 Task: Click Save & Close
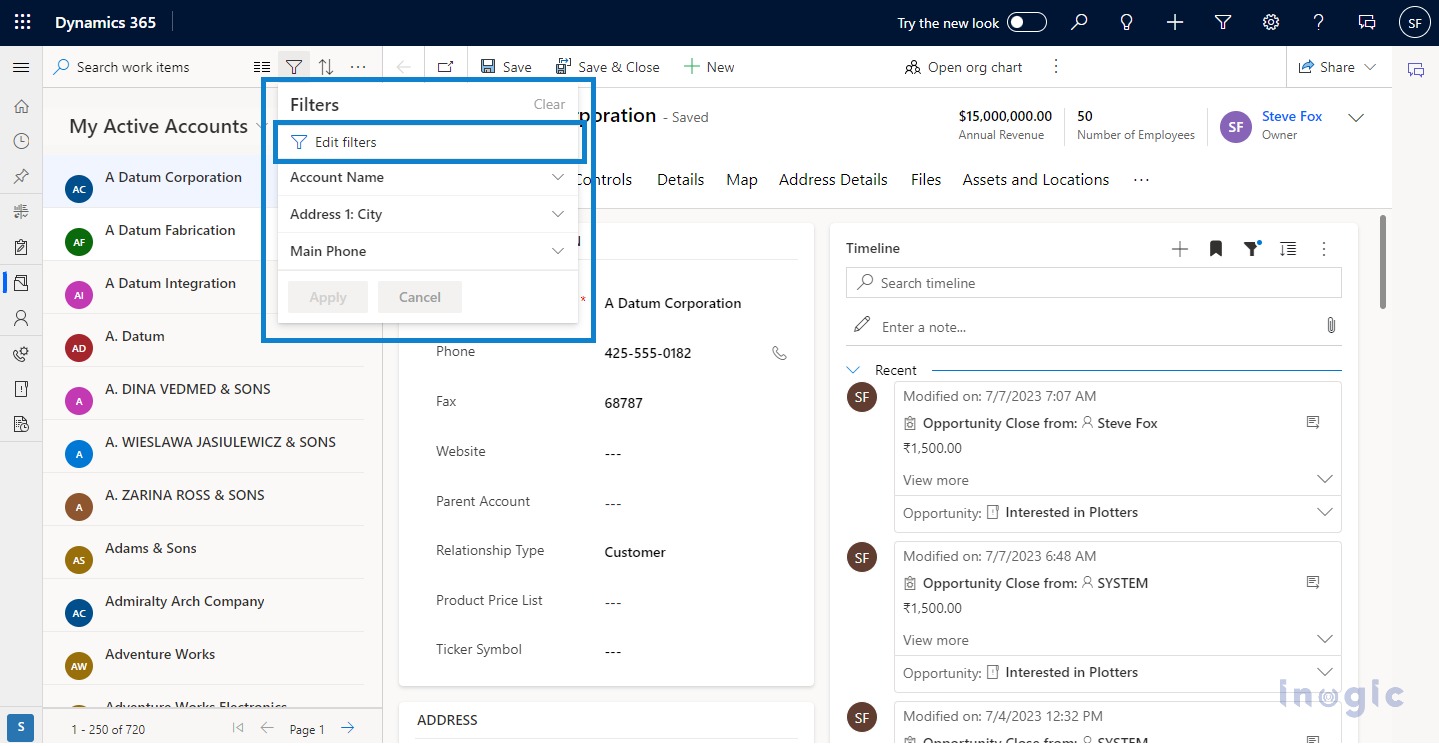pyautogui.click(x=608, y=67)
